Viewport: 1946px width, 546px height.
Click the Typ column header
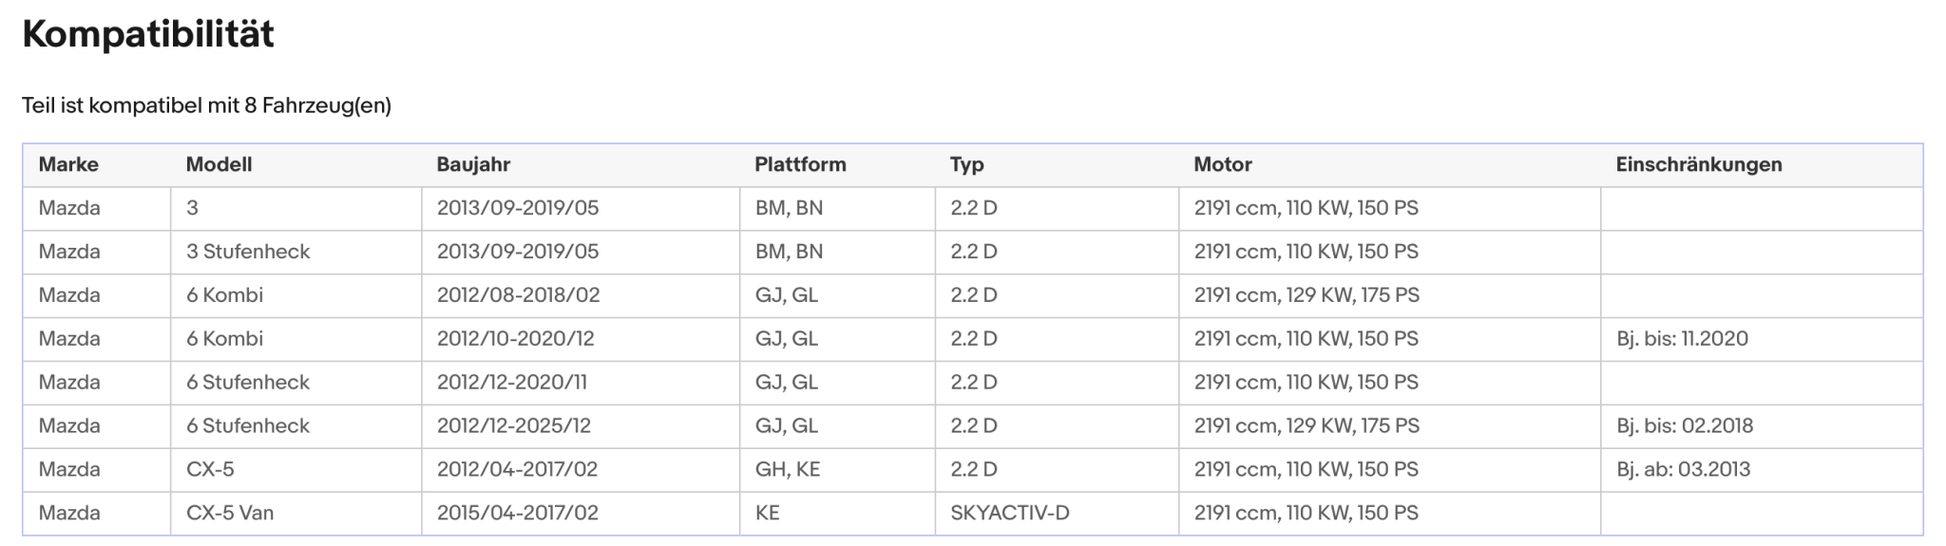point(967,165)
